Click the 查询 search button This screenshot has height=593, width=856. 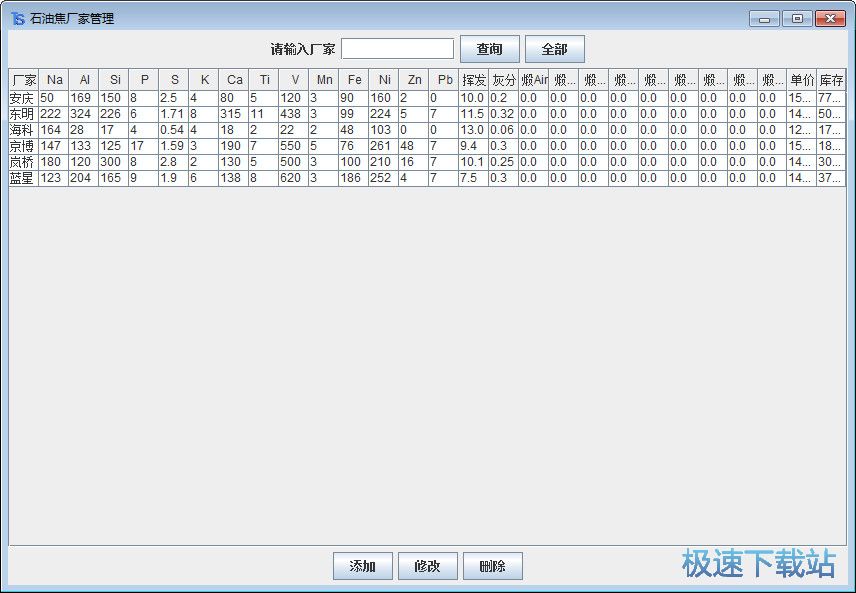tap(489, 47)
